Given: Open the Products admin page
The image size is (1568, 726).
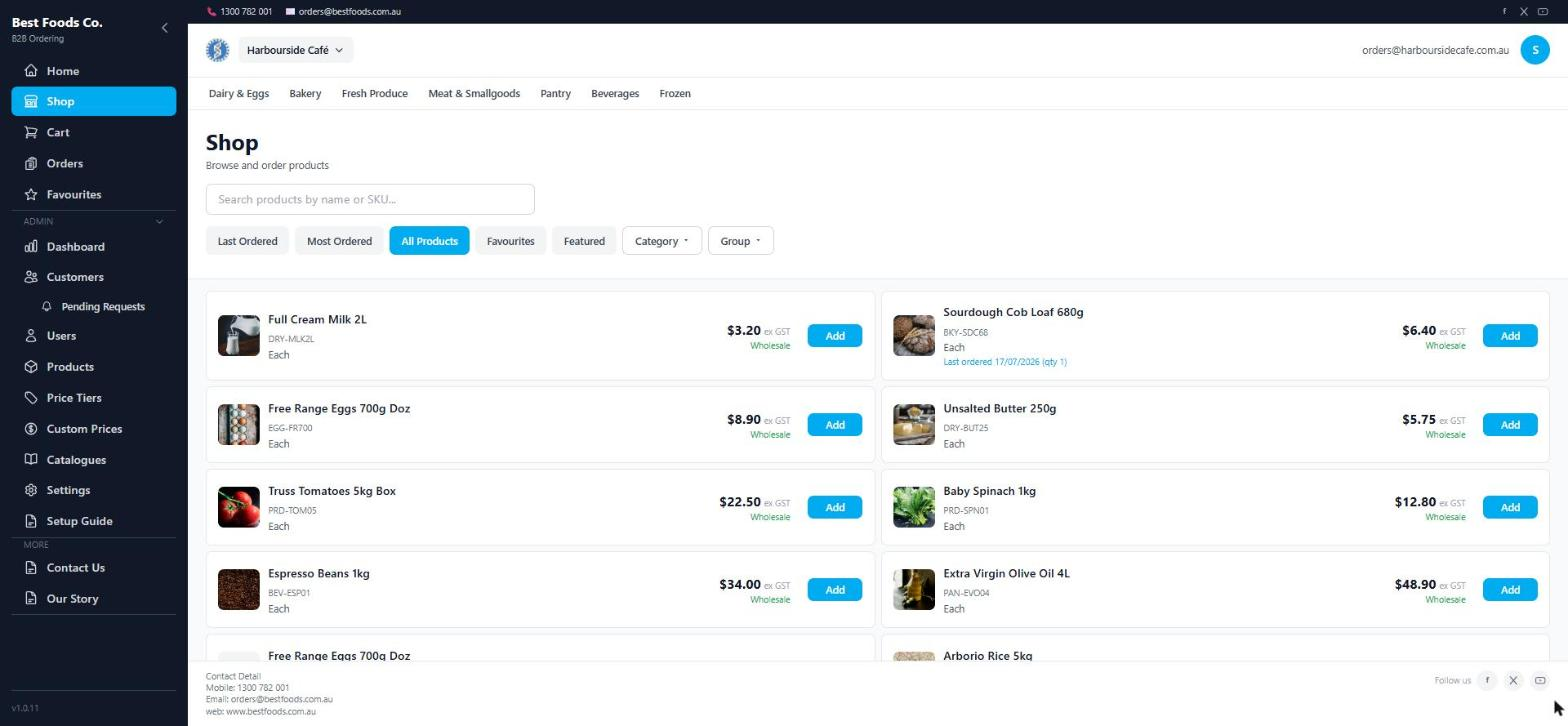Looking at the screenshot, I should click(x=94, y=367).
